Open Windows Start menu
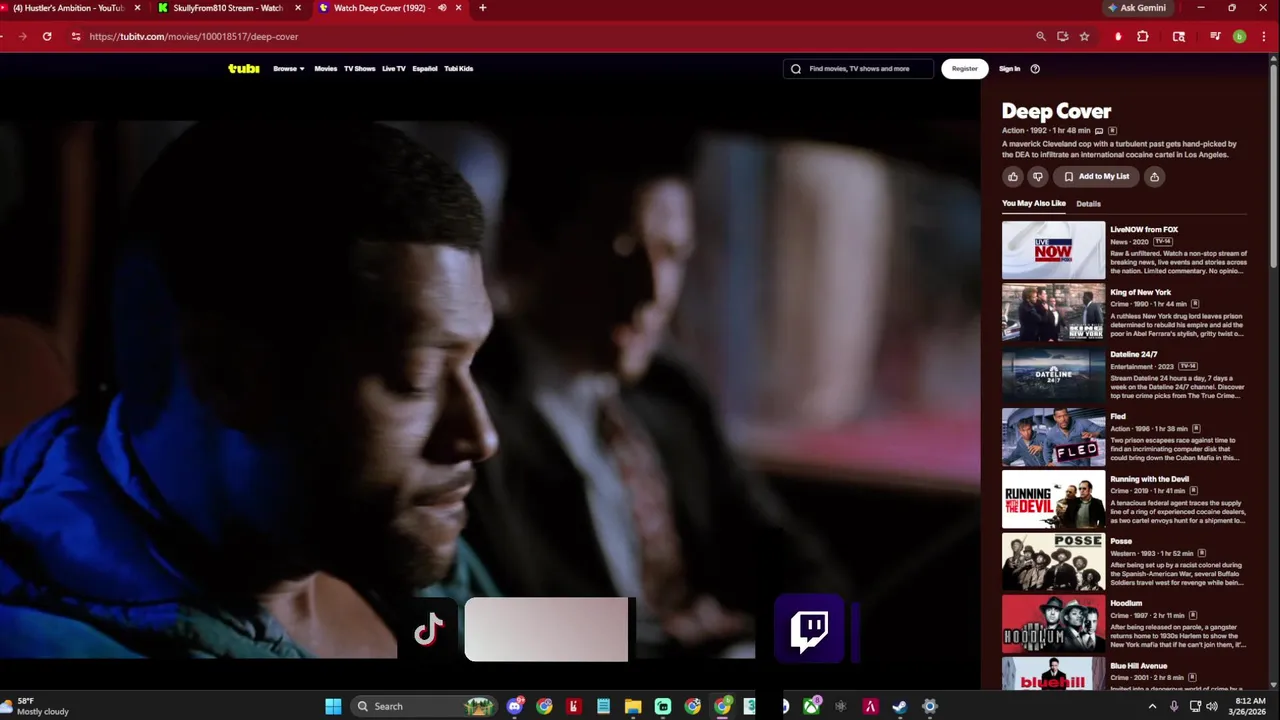This screenshot has width=1280, height=720. (333, 706)
